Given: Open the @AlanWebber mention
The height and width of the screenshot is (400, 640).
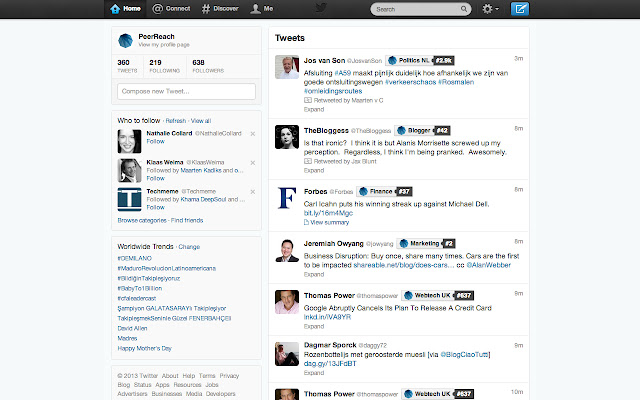Looking at the screenshot, I should pyautogui.click(x=489, y=265).
